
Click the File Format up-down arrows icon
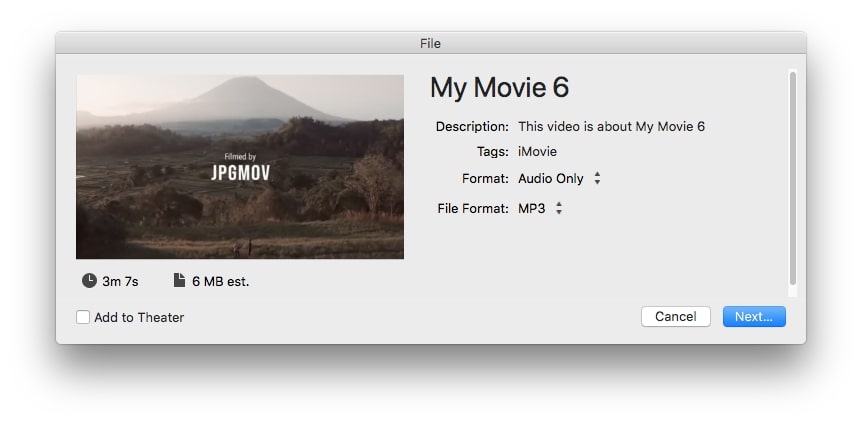559,209
